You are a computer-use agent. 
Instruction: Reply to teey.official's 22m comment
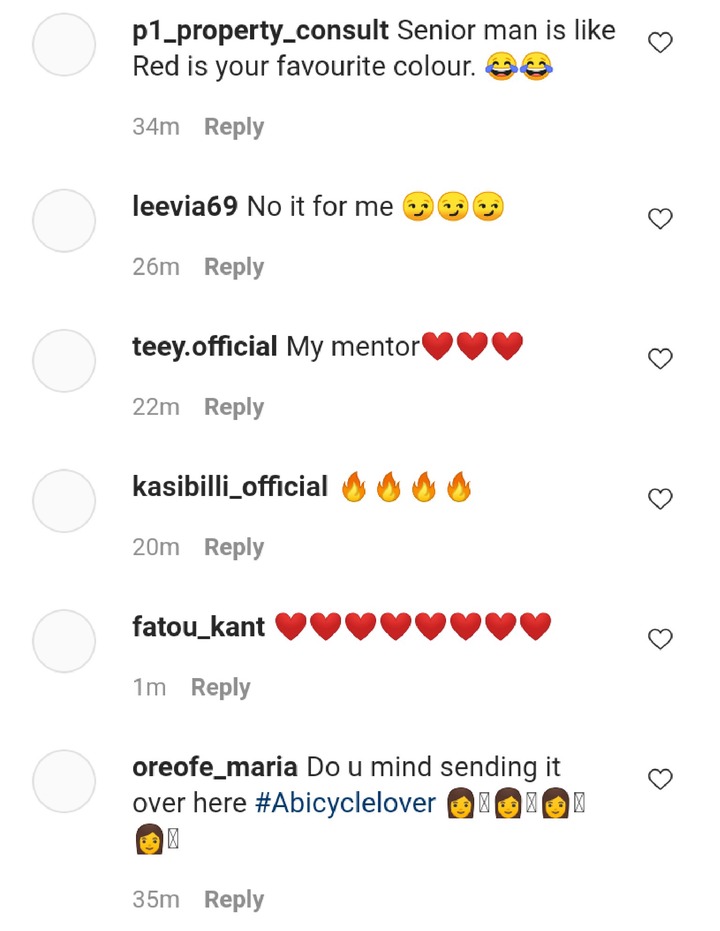coord(234,407)
